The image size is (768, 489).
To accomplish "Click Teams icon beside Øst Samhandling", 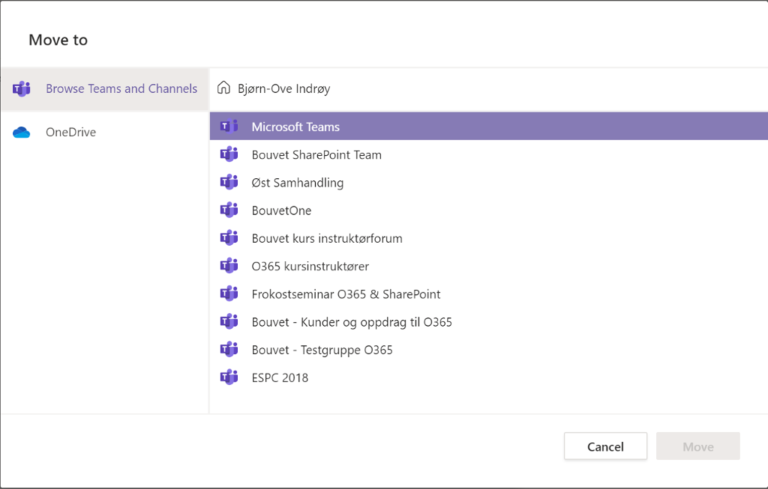I will pyautogui.click(x=229, y=182).
